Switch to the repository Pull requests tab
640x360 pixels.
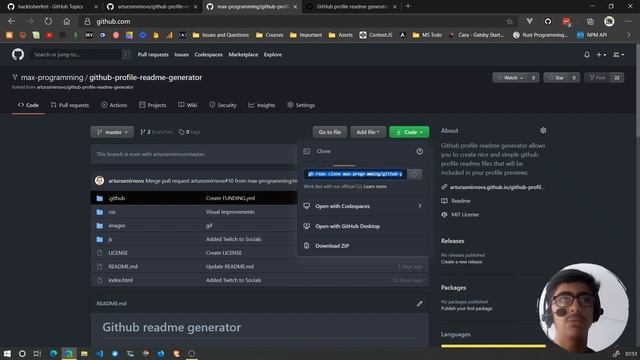70,105
